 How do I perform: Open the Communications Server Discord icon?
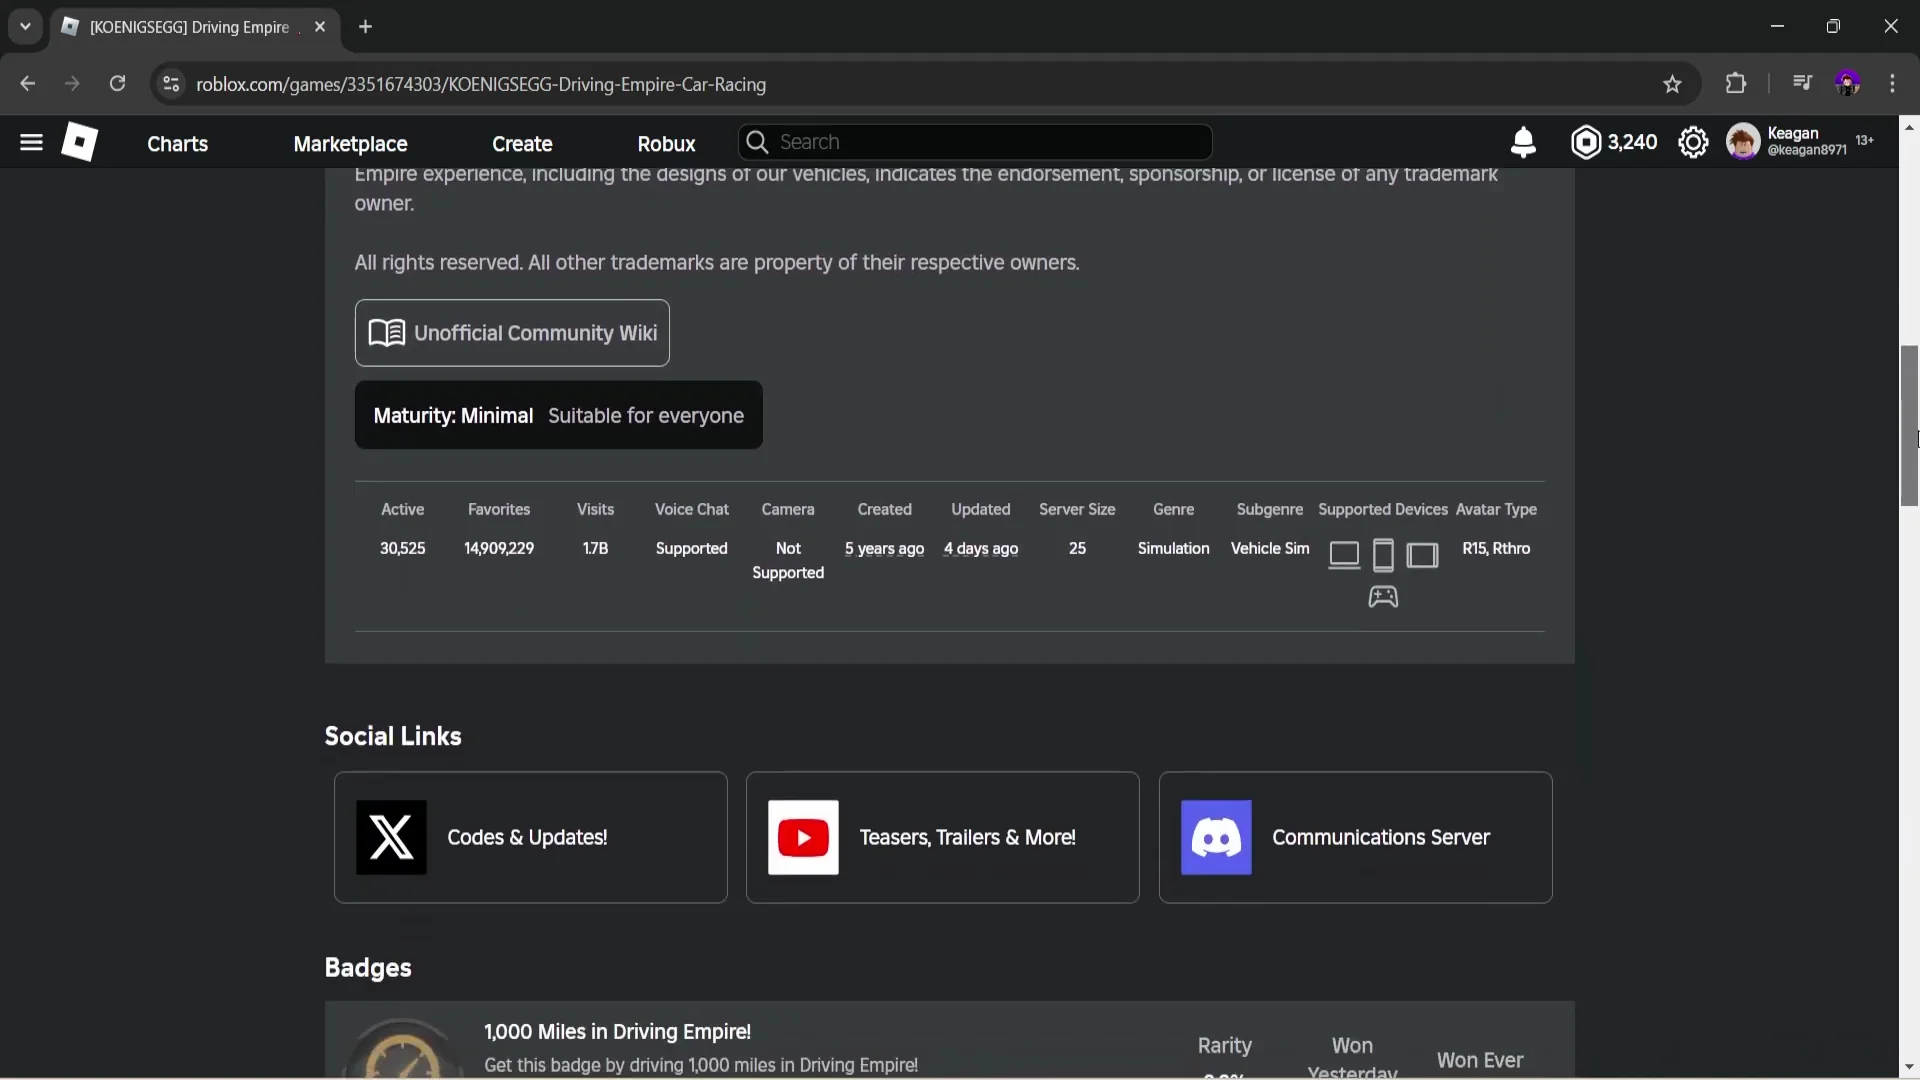[1215, 838]
